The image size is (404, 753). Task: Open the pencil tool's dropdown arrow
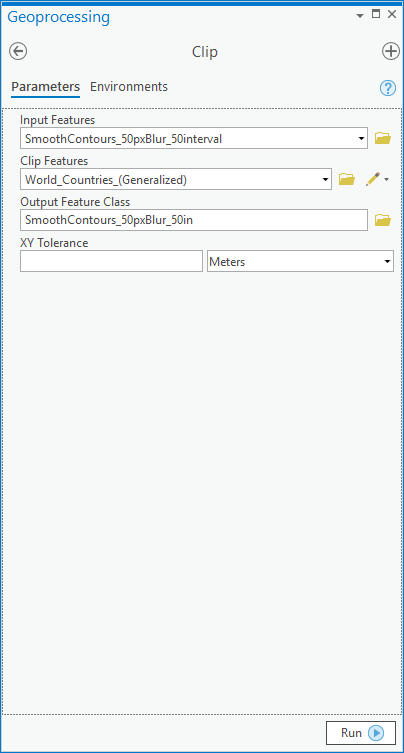387,180
